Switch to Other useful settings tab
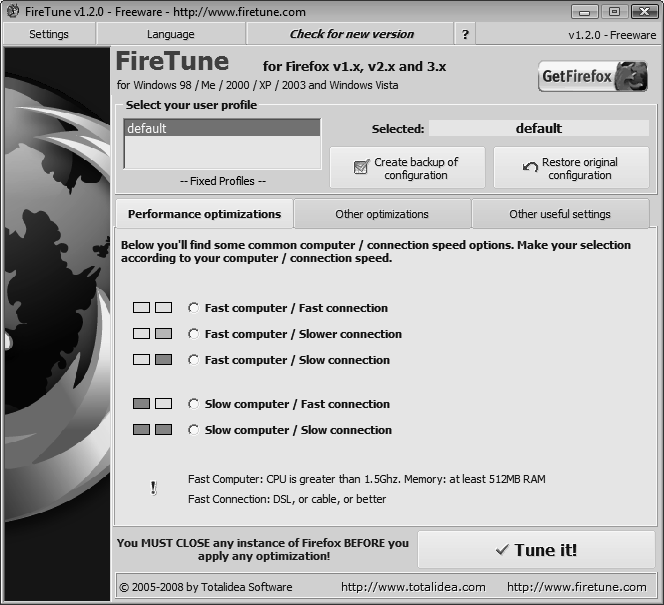The width and height of the screenshot is (664, 605). point(560,214)
